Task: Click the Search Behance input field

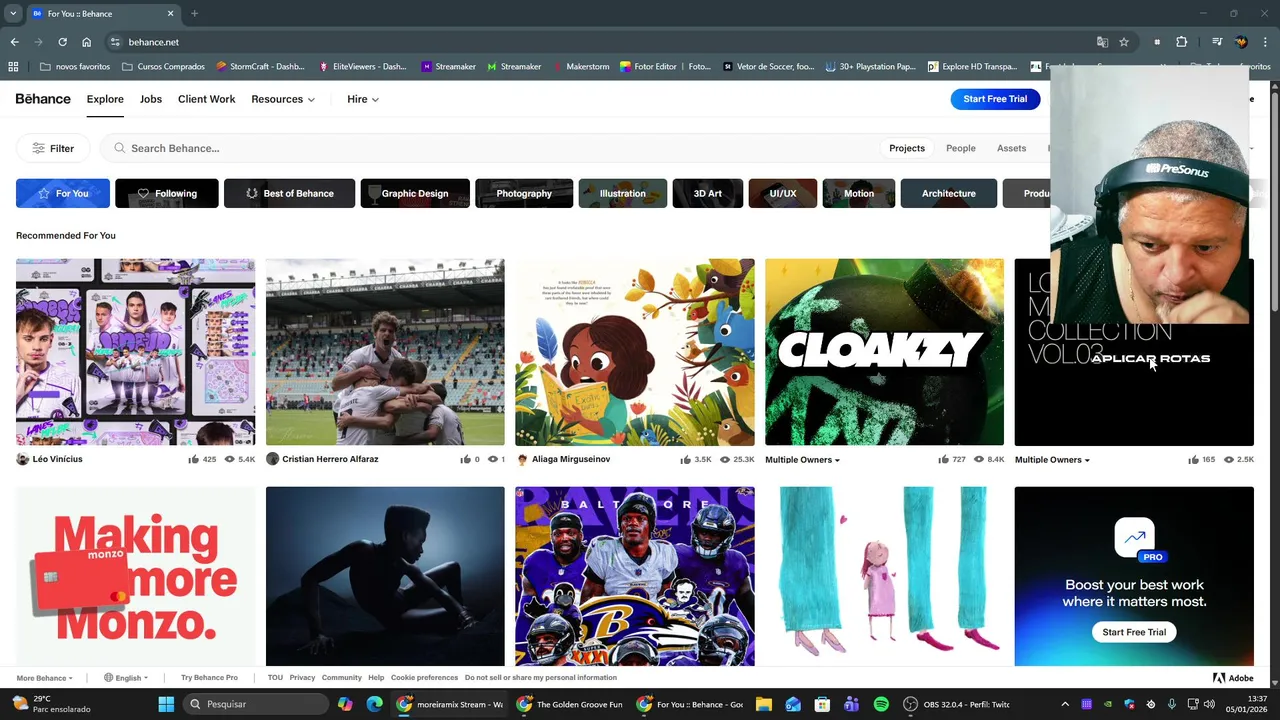Action: coord(490,148)
